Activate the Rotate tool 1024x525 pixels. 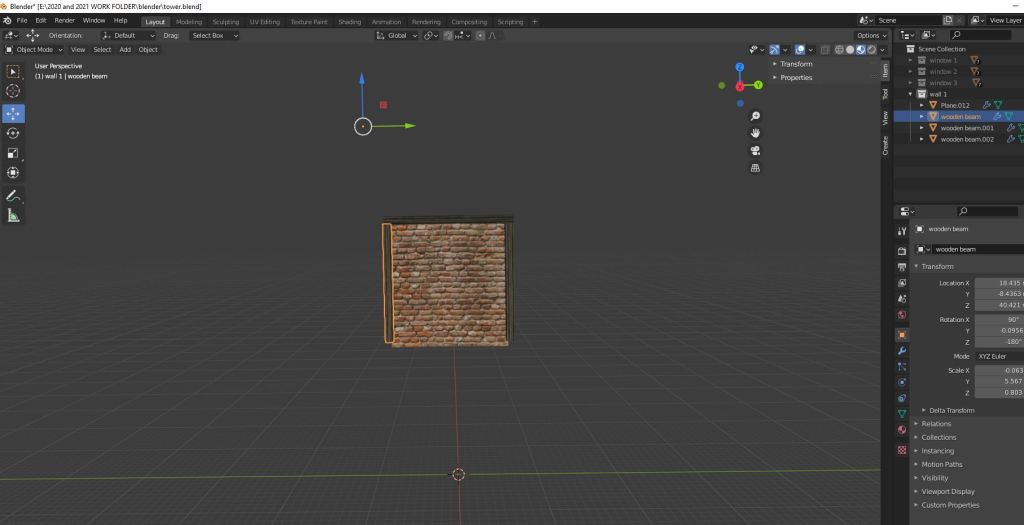pos(14,133)
